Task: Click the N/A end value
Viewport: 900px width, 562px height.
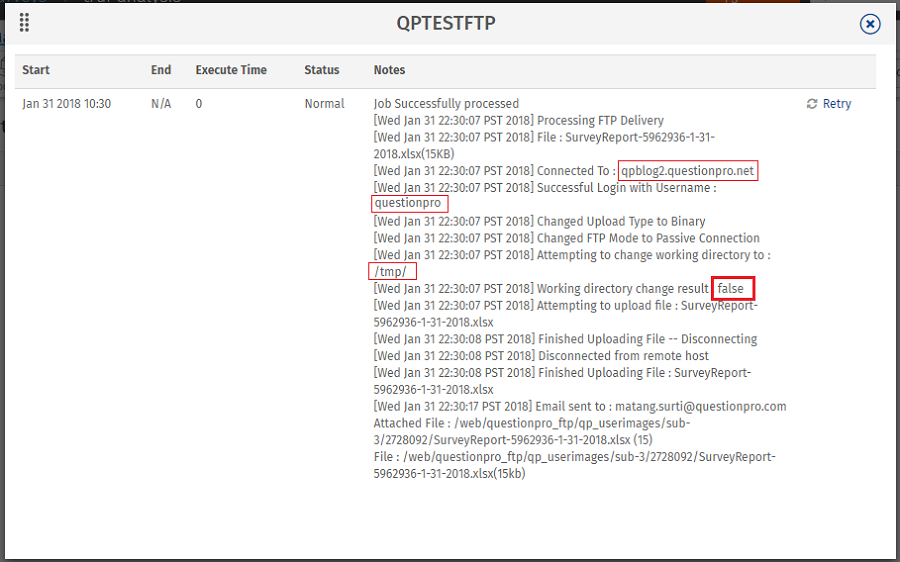Action: pyautogui.click(x=161, y=104)
